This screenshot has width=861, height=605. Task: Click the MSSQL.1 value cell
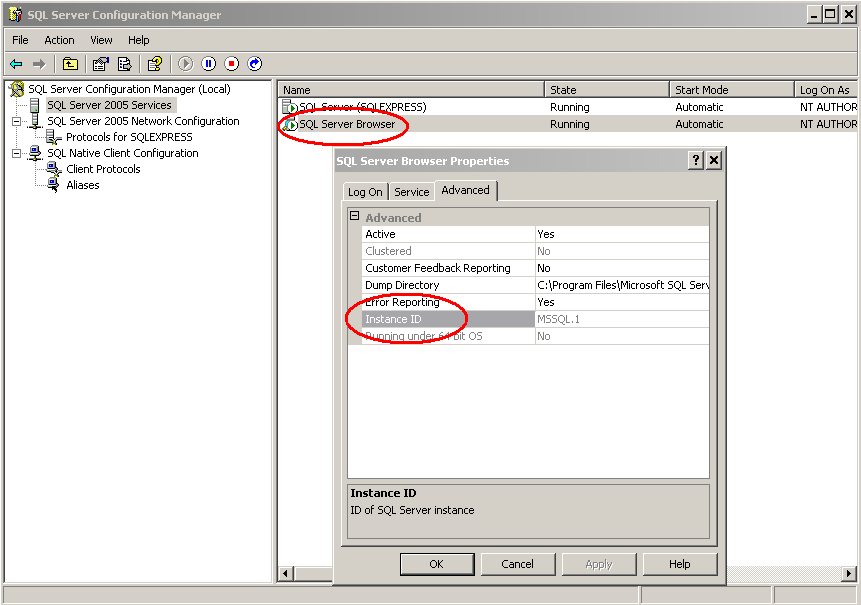pyautogui.click(x=623, y=319)
